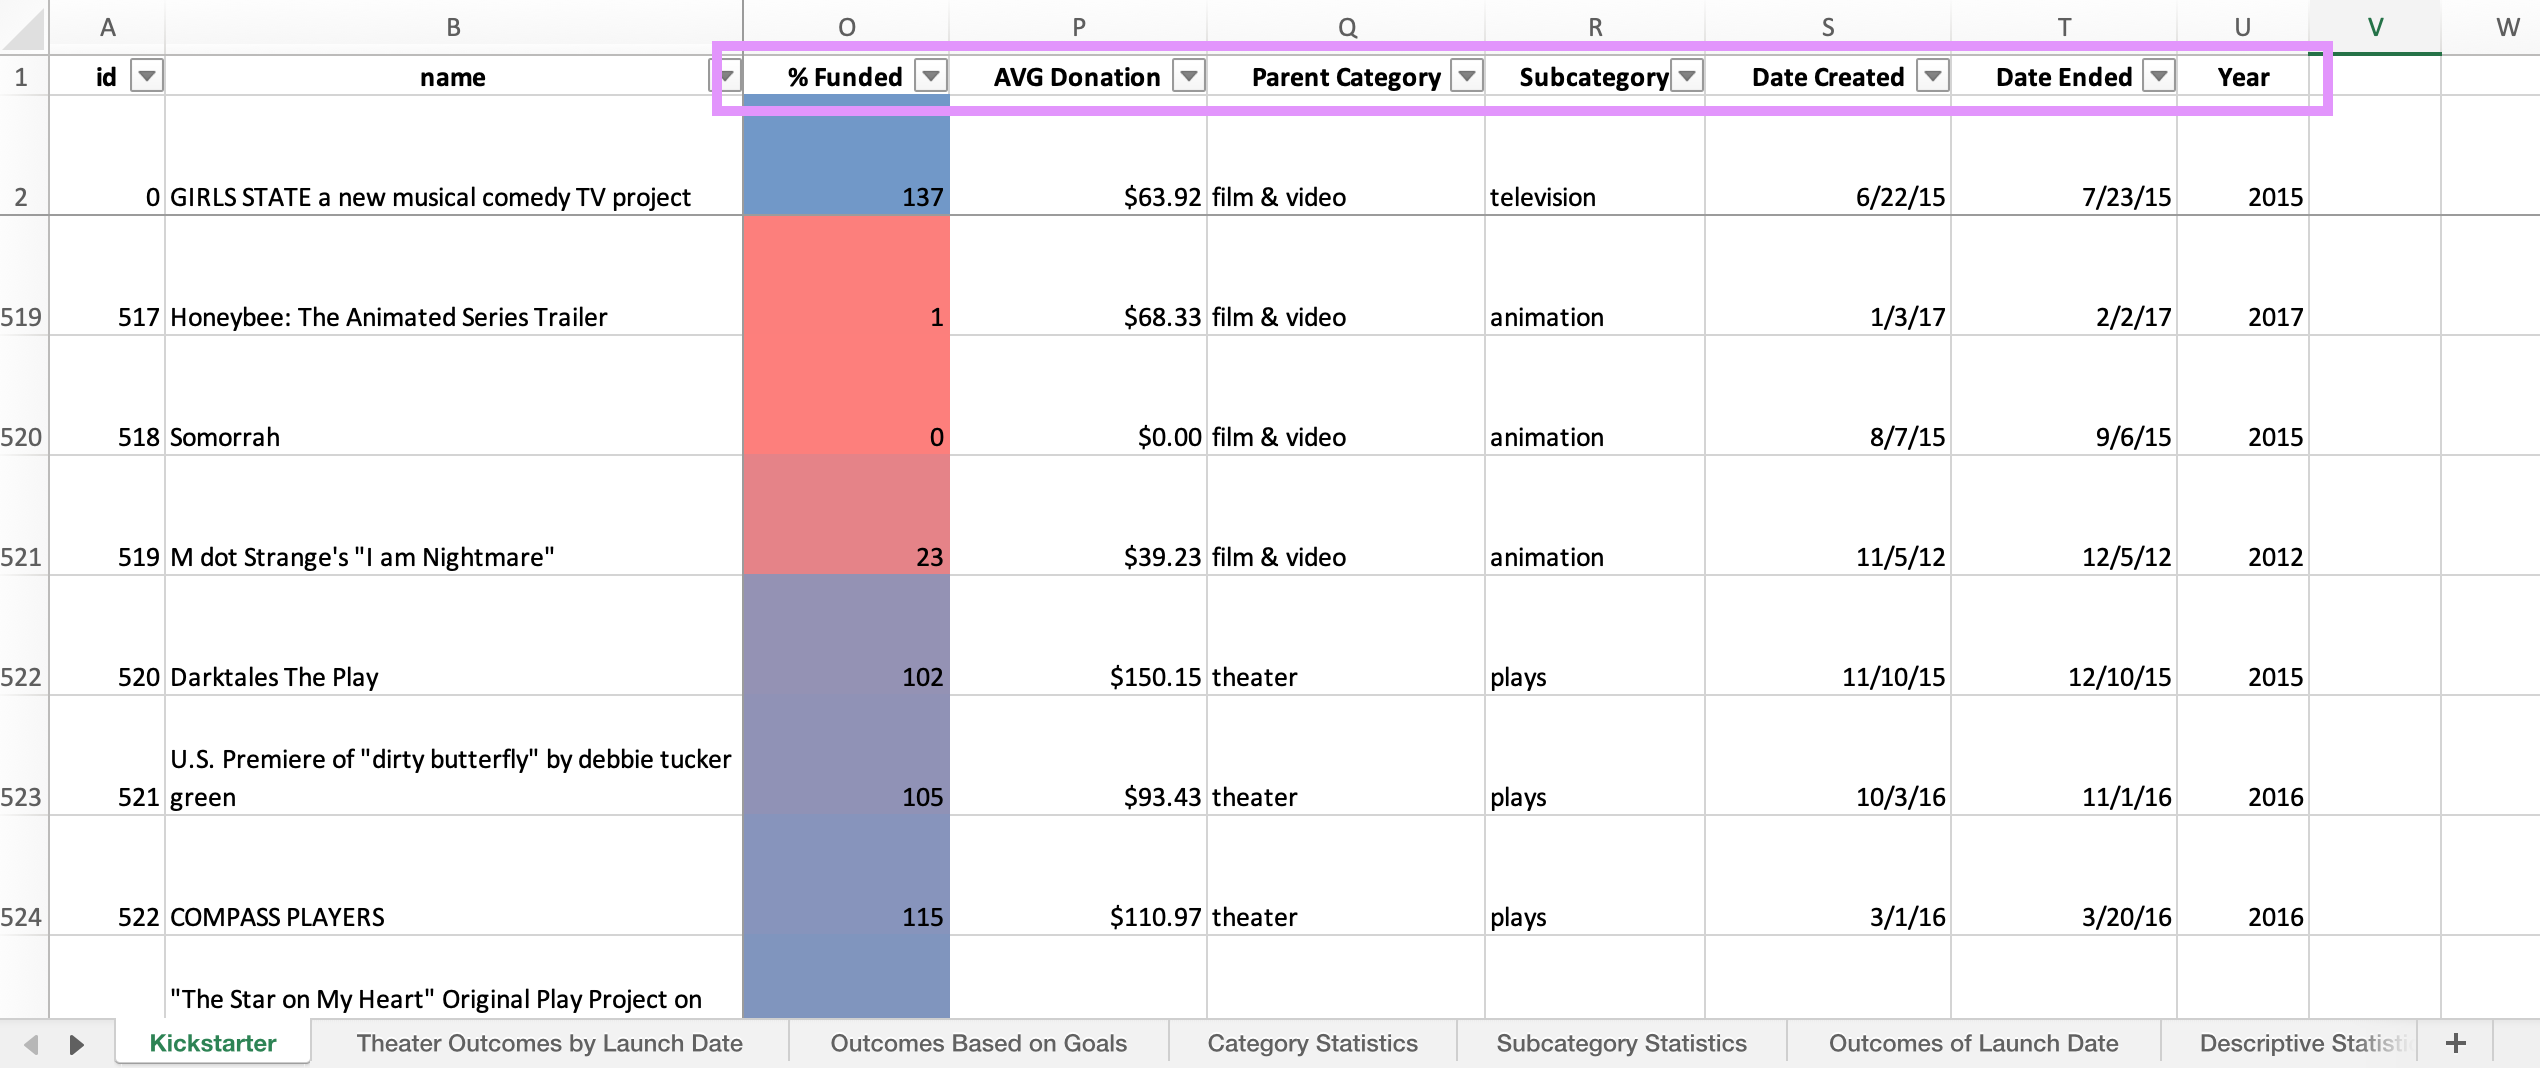Open the Parent Category filter menu
This screenshot has height=1068, width=2540.
(1466, 75)
